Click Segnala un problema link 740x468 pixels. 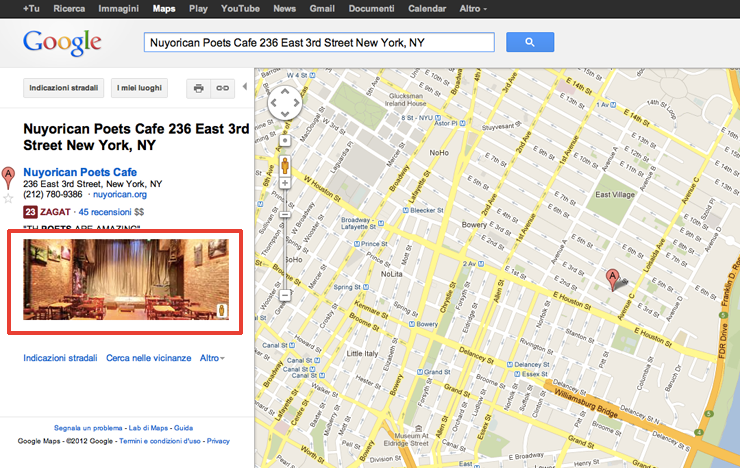point(88,428)
